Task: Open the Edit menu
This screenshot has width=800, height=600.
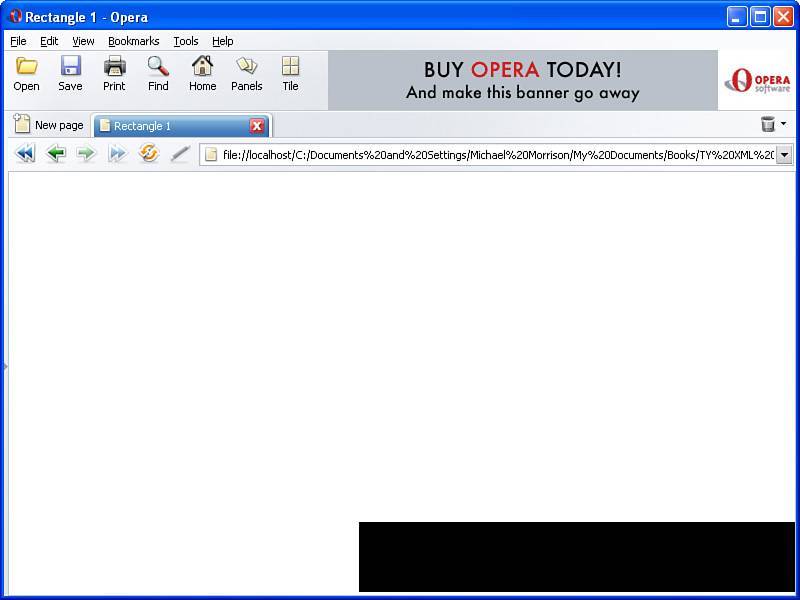Action: [x=49, y=41]
